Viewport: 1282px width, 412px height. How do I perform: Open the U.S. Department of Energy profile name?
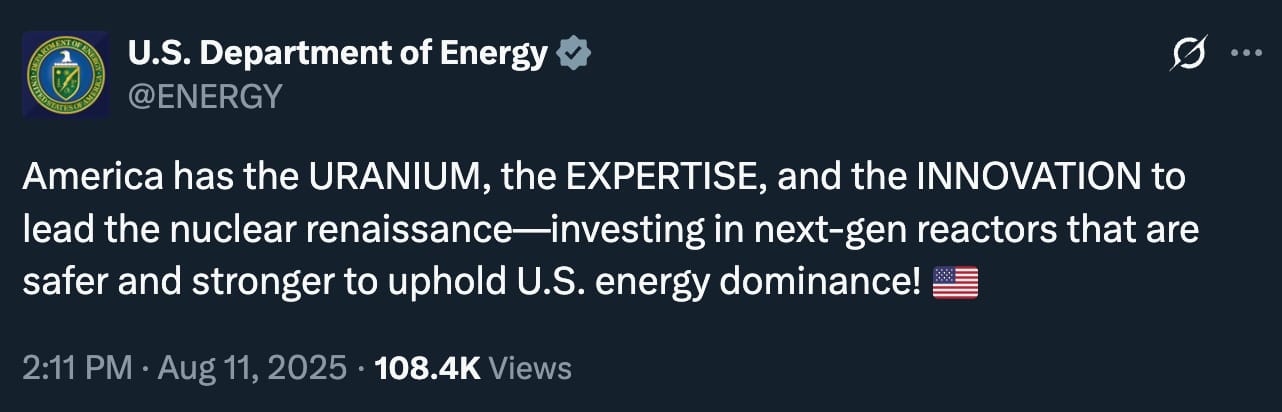[338, 53]
